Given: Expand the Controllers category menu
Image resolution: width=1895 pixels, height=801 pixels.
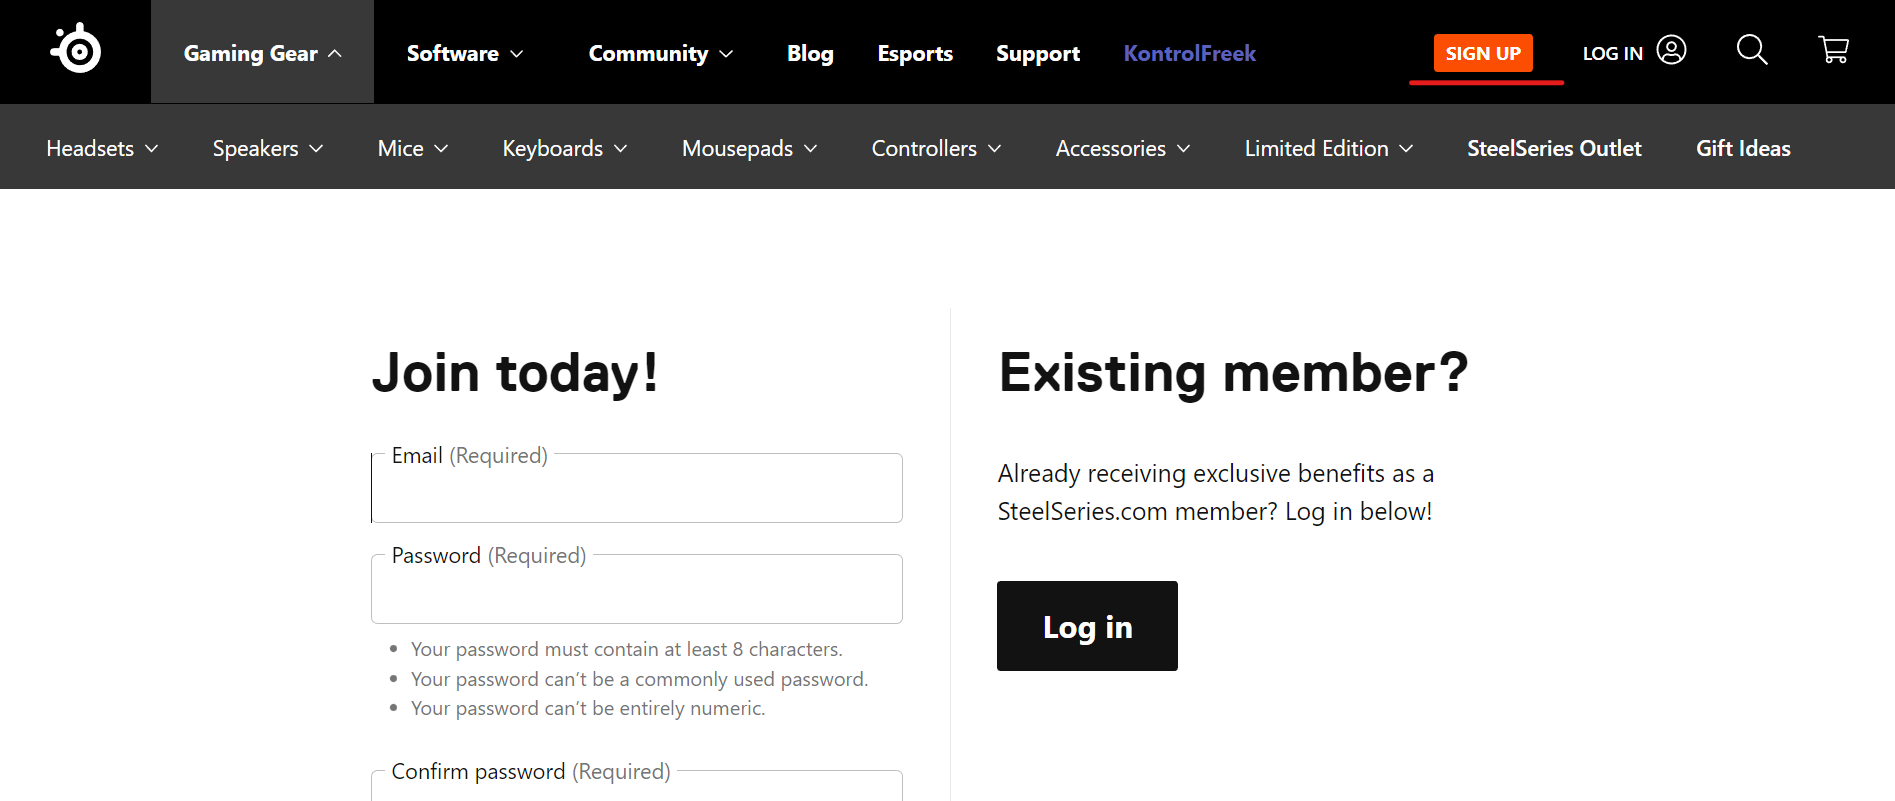Looking at the screenshot, I should tap(937, 148).
